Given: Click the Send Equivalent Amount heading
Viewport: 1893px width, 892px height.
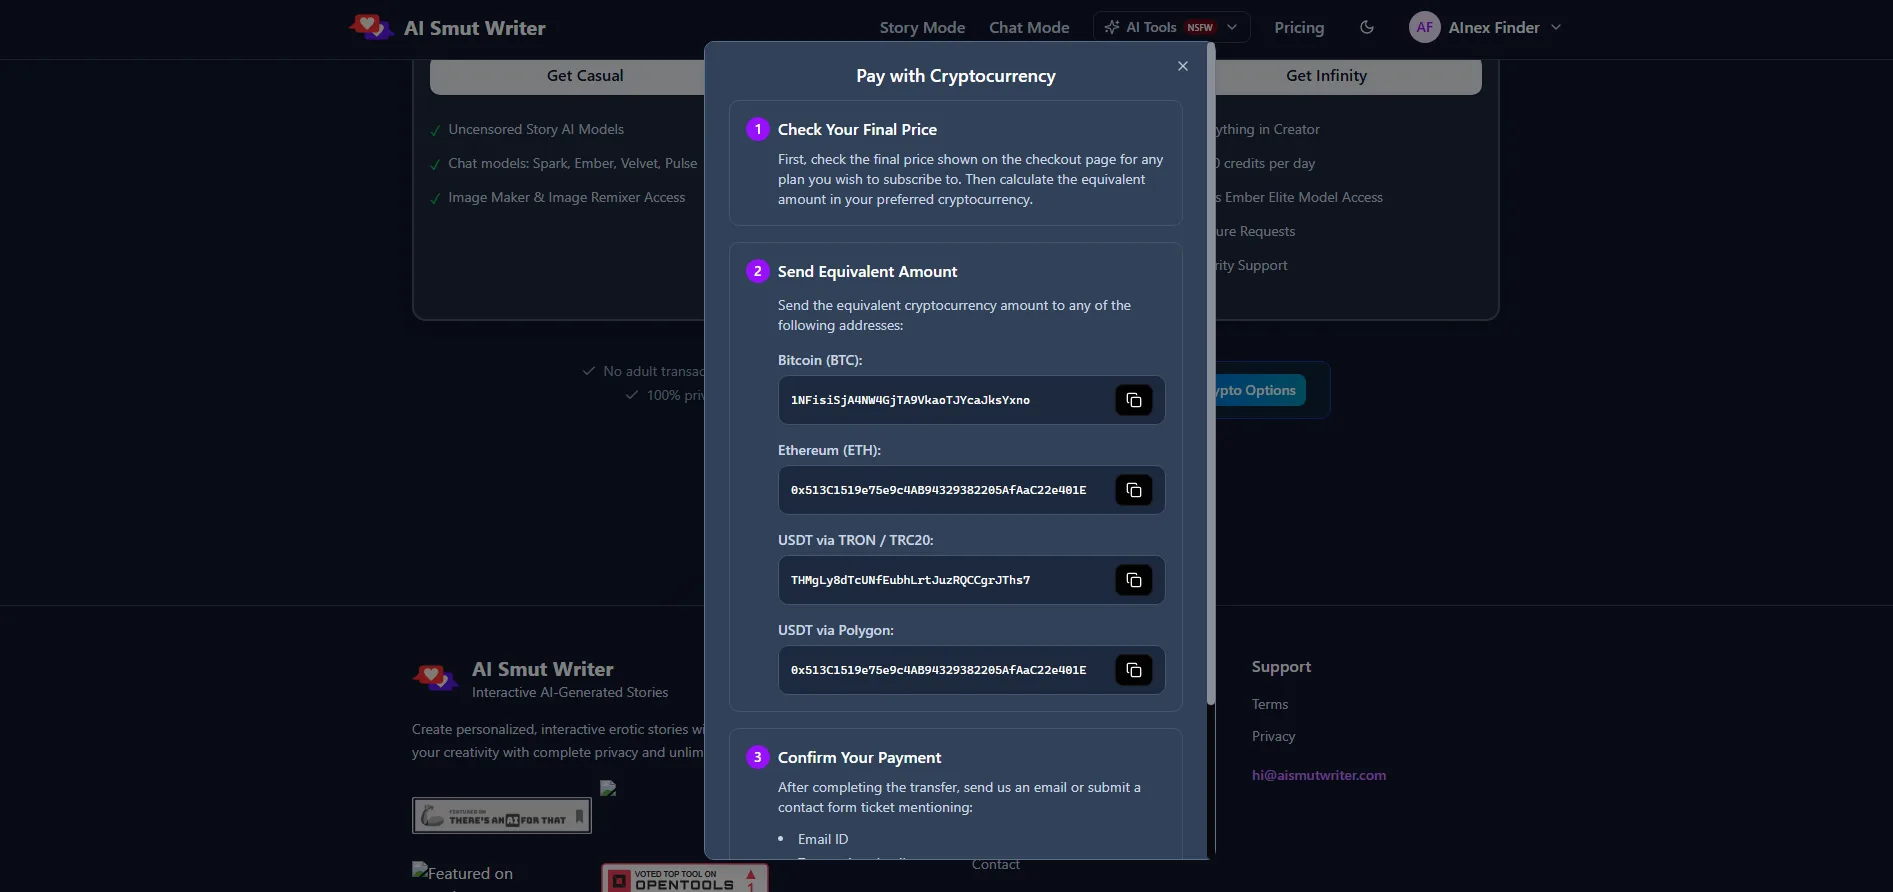Looking at the screenshot, I should click(x=867, y=271).
